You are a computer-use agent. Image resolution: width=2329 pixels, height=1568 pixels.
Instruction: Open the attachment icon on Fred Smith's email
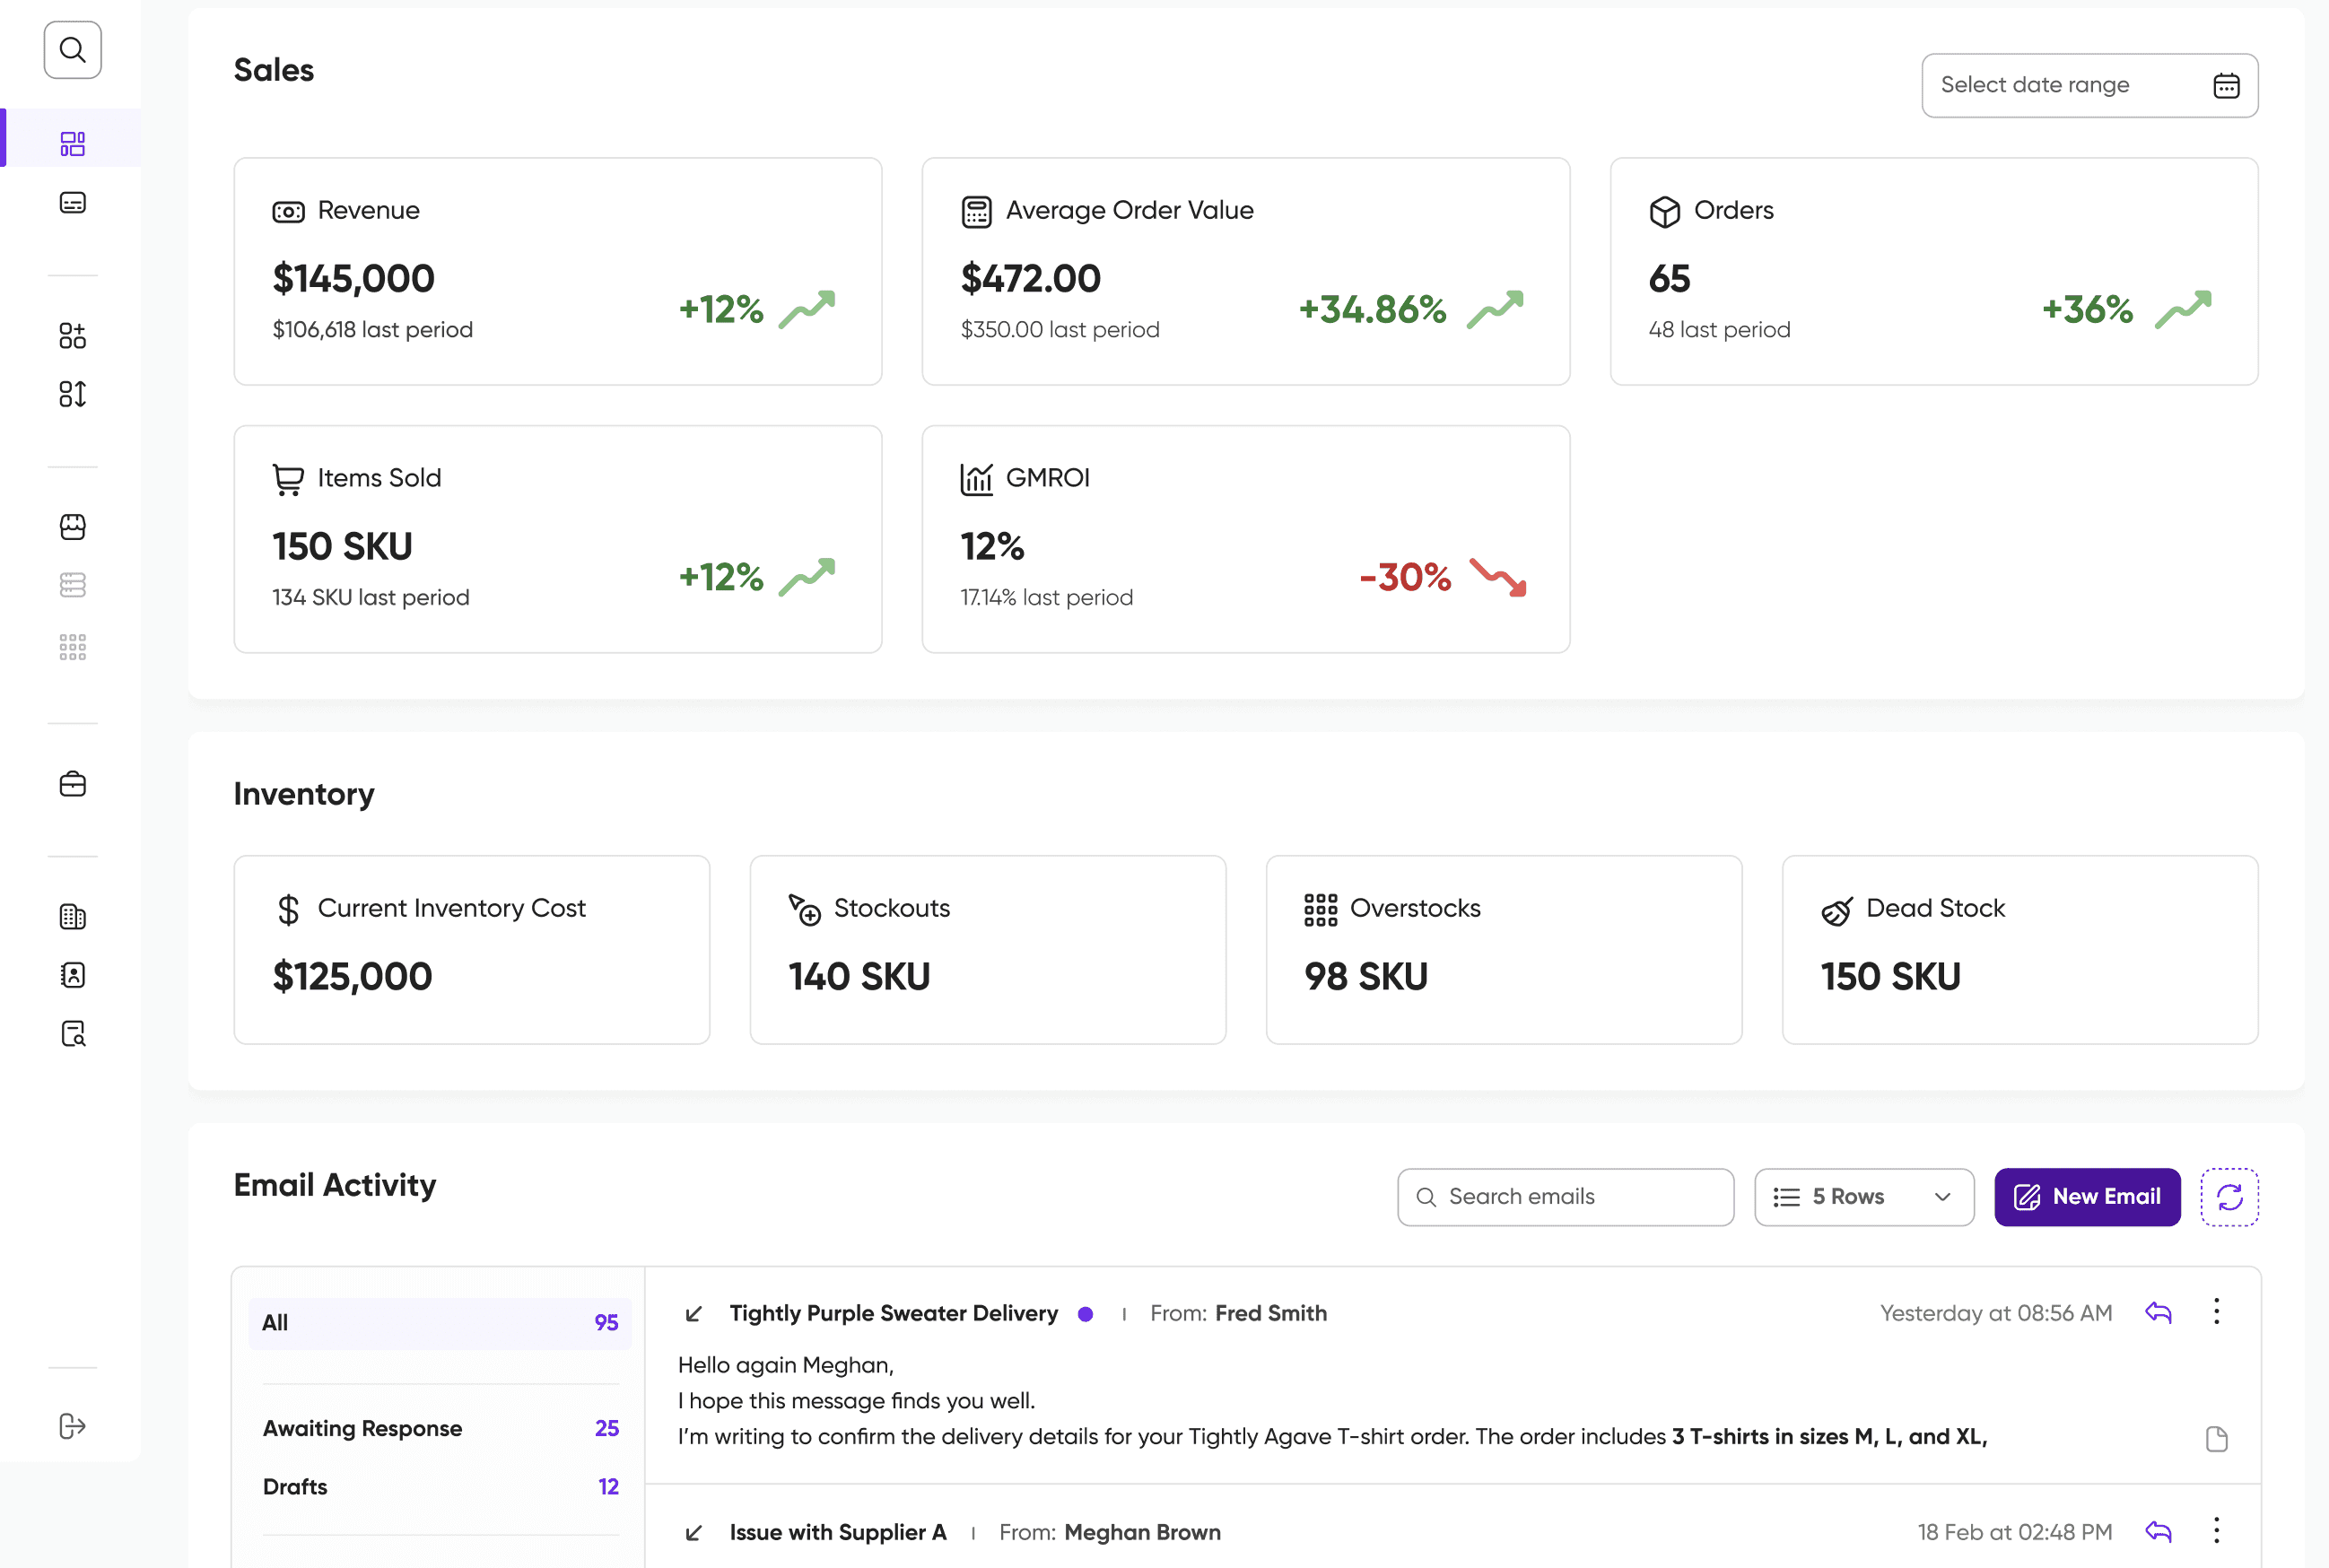pos(2216,1438)
